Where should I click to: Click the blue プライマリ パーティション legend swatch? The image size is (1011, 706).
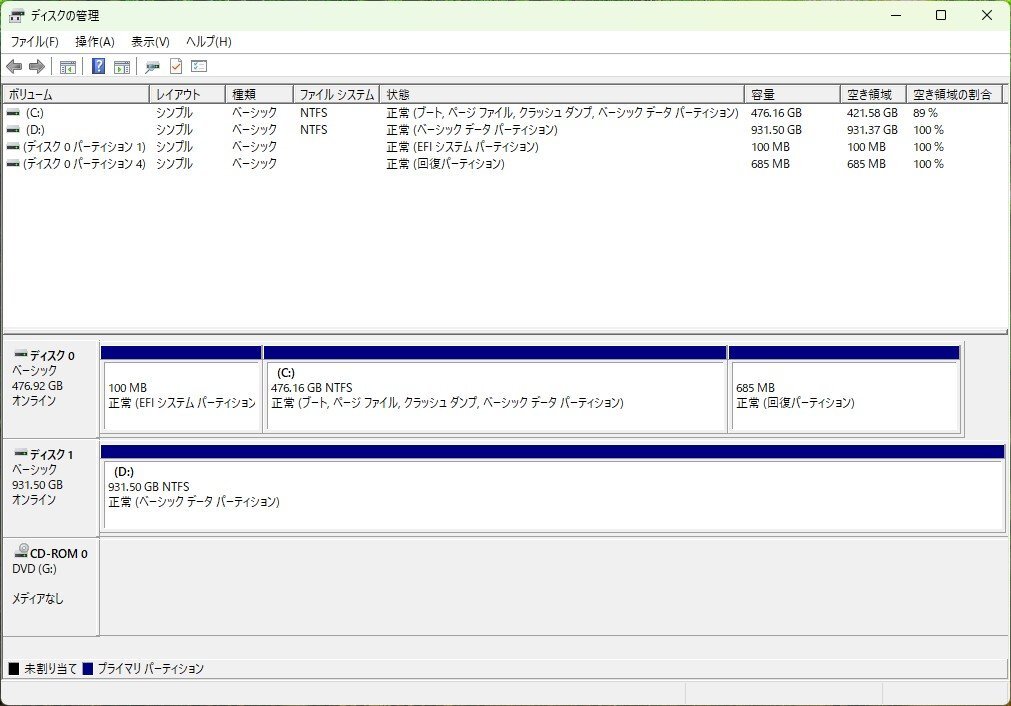[88, 669]
